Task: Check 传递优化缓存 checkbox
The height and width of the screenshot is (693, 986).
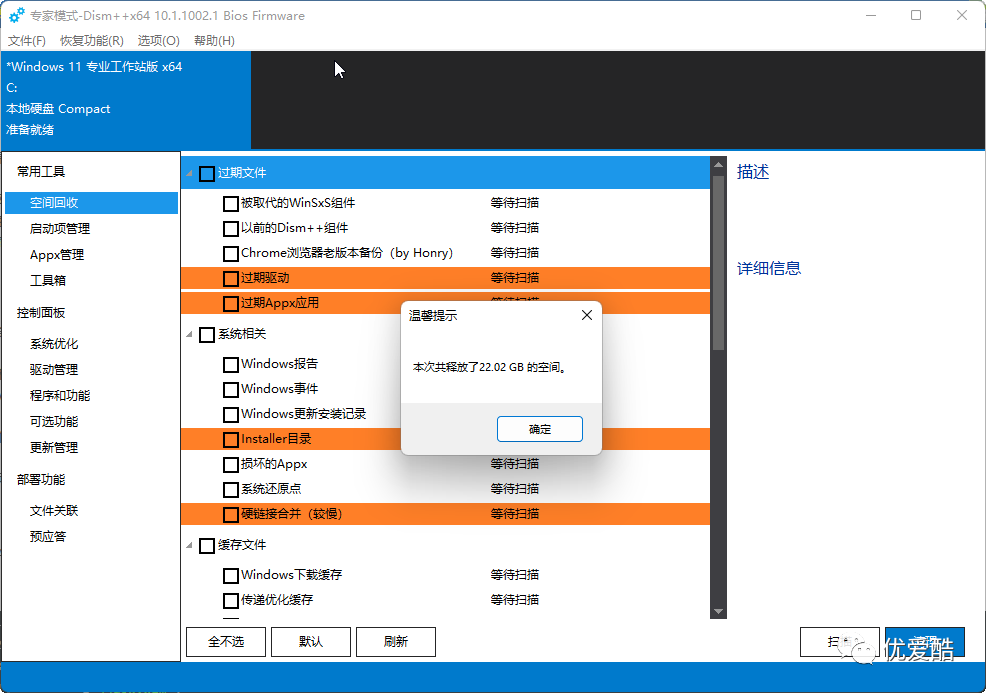Action: [231, 601]
